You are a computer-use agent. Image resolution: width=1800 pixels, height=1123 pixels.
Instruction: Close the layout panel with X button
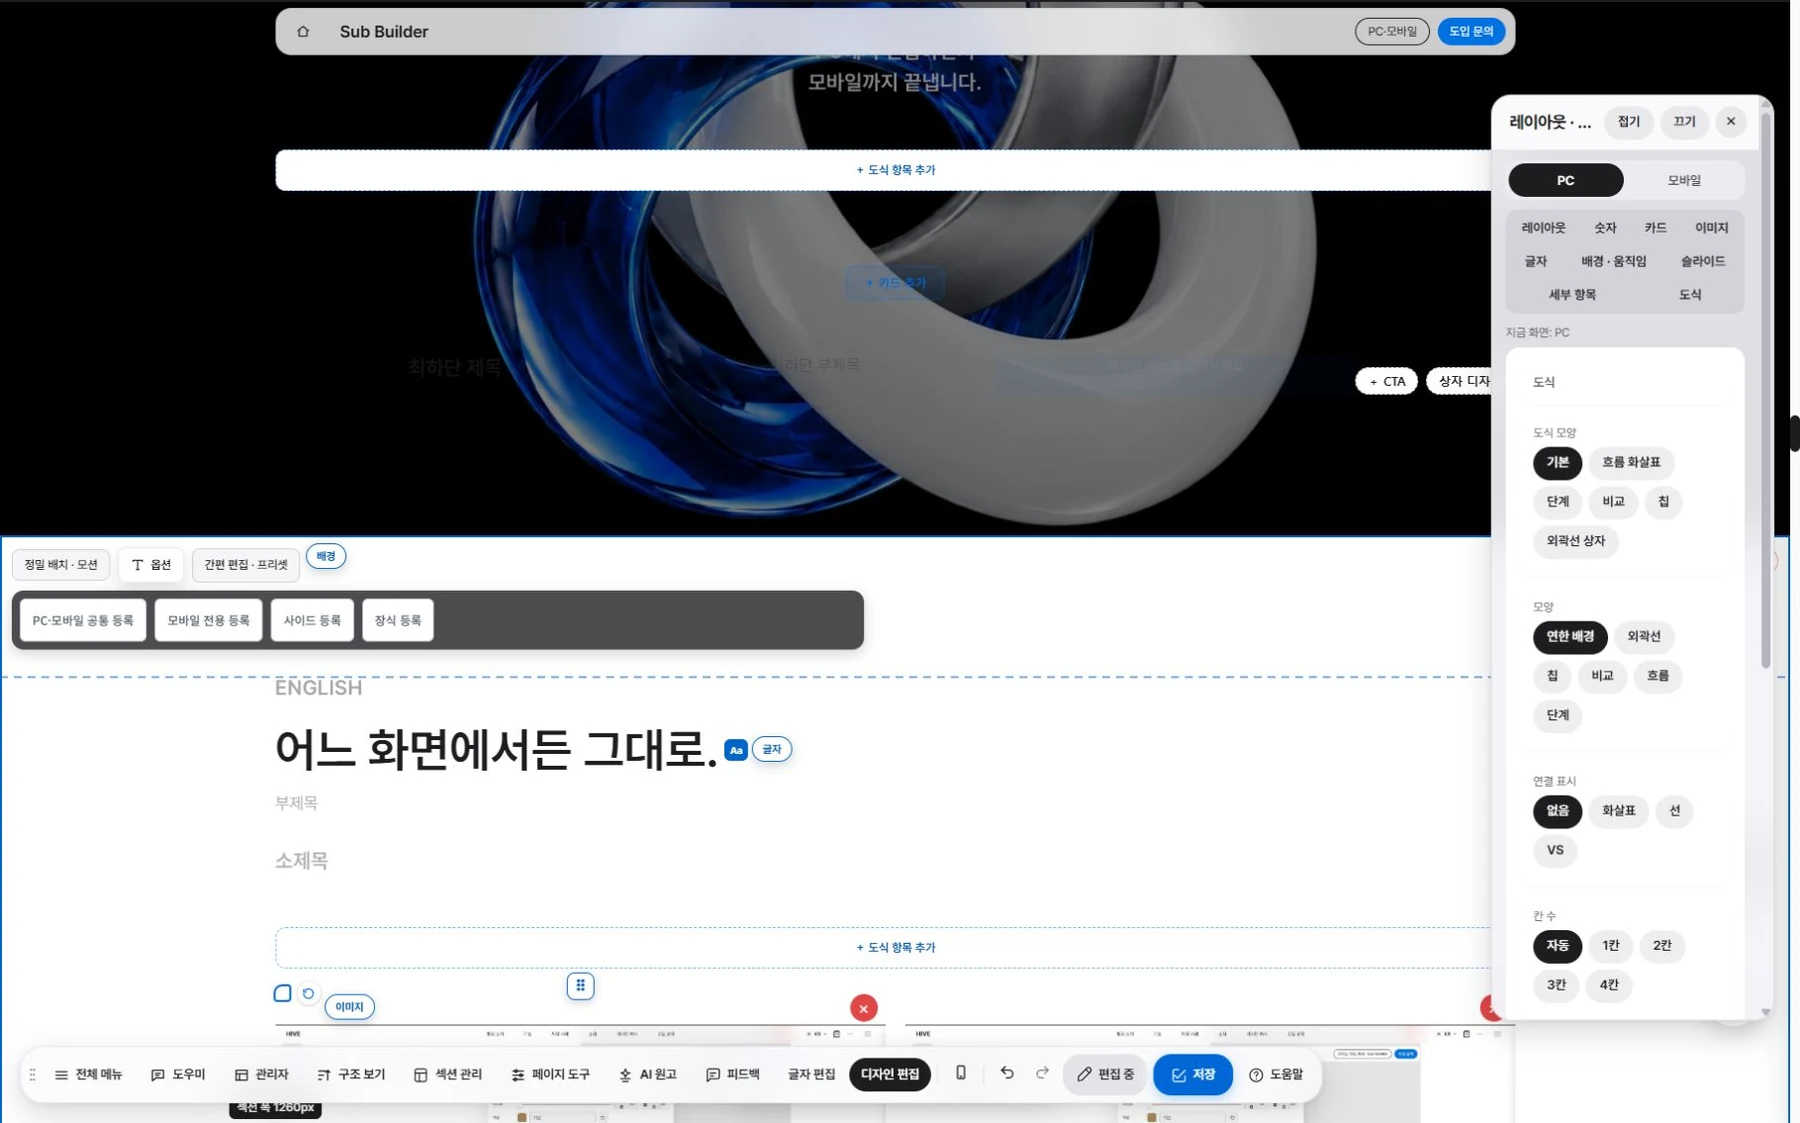(1730, 122)
